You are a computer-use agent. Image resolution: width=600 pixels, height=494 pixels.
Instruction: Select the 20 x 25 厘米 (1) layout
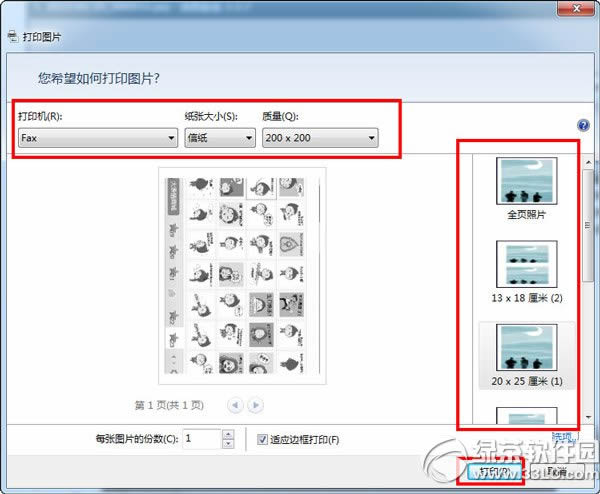click(x=527, y=355)
